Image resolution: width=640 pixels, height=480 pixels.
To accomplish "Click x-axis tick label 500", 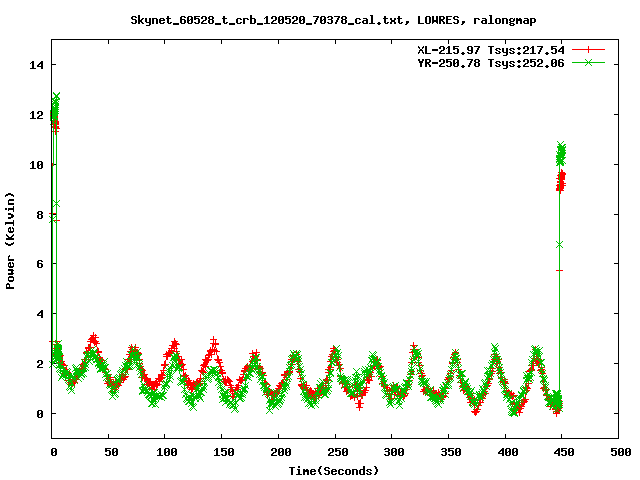I will point(621,452).
